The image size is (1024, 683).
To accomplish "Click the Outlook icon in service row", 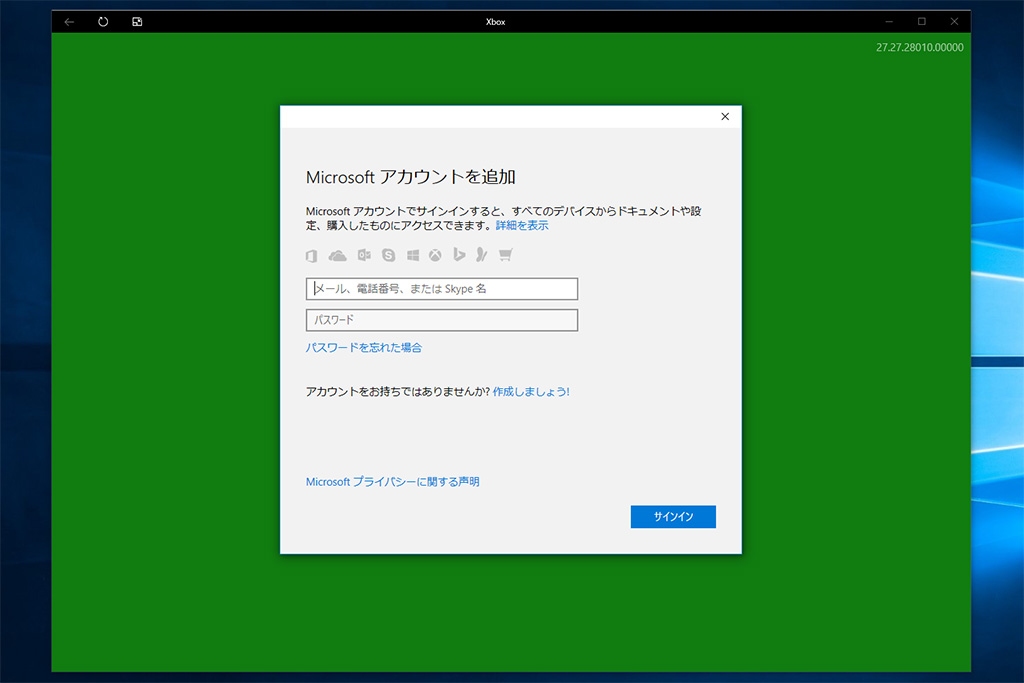I will 364,255.
